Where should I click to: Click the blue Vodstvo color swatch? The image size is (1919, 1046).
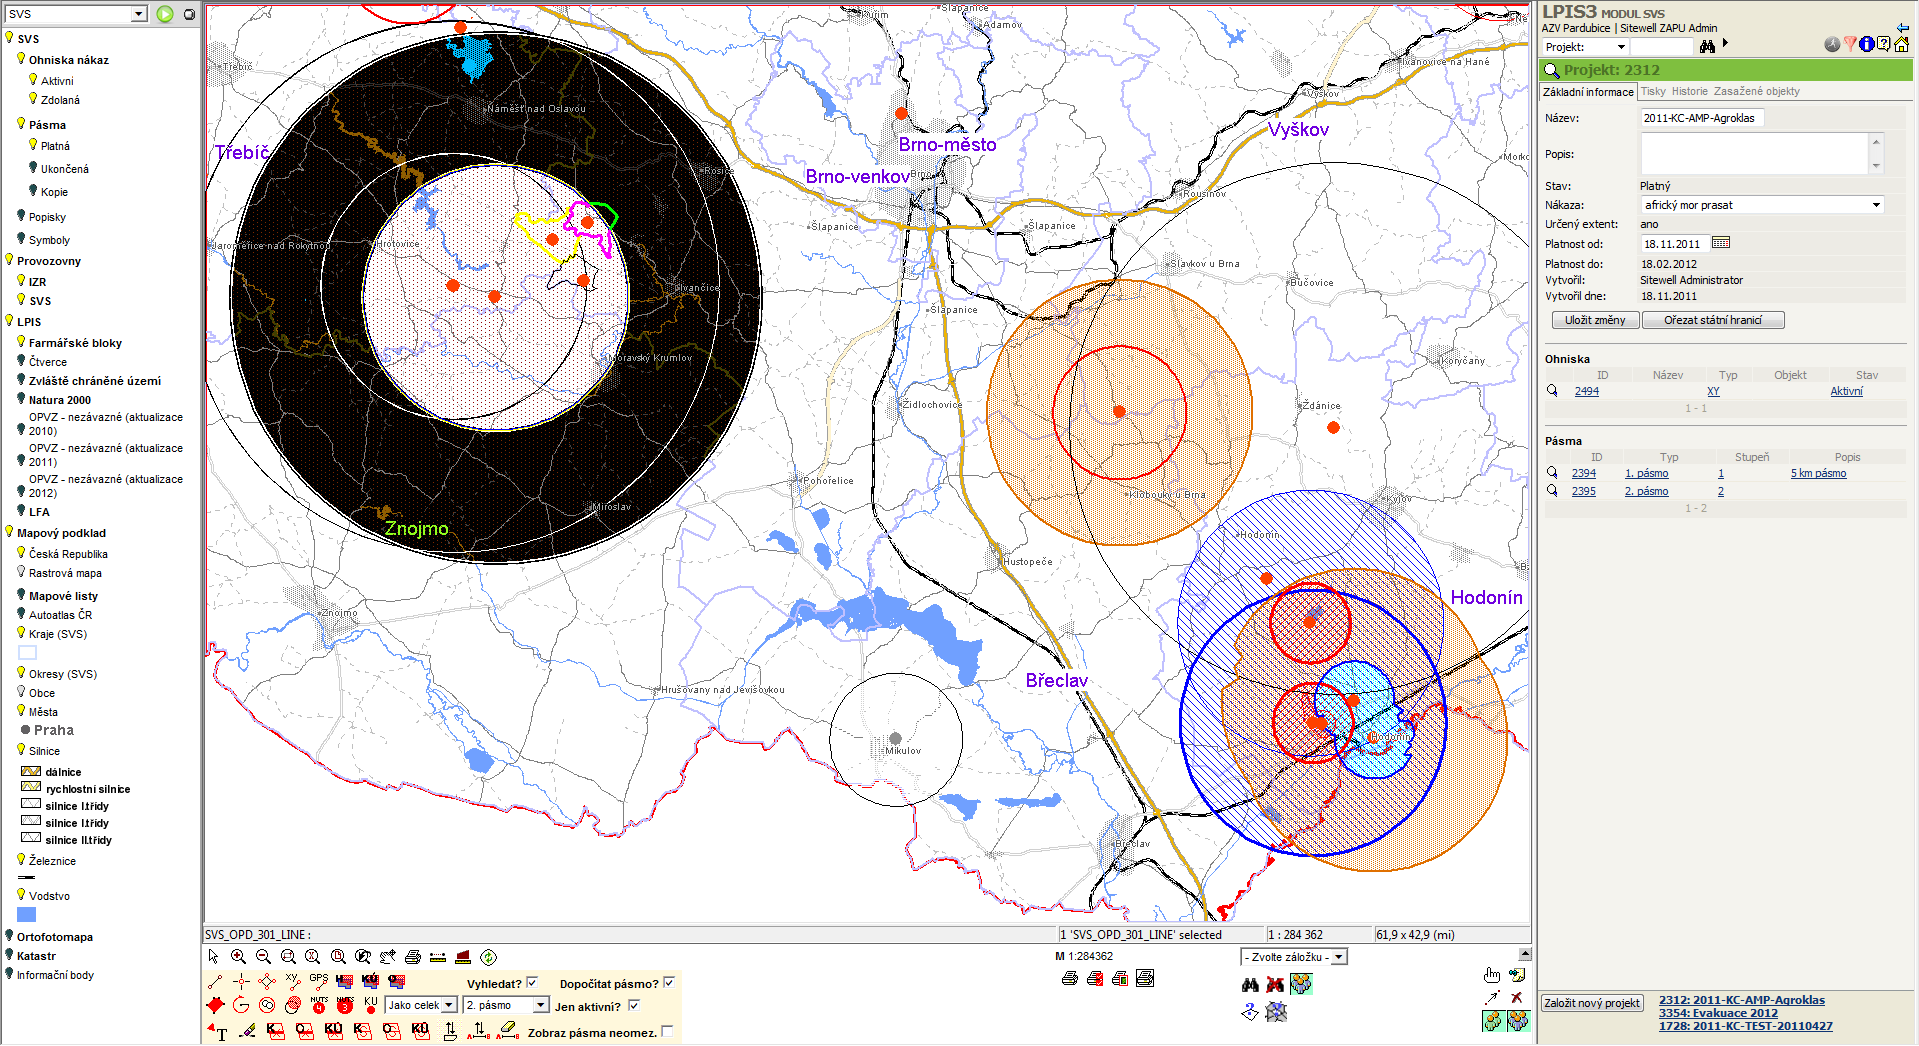(x=27, y=914)
